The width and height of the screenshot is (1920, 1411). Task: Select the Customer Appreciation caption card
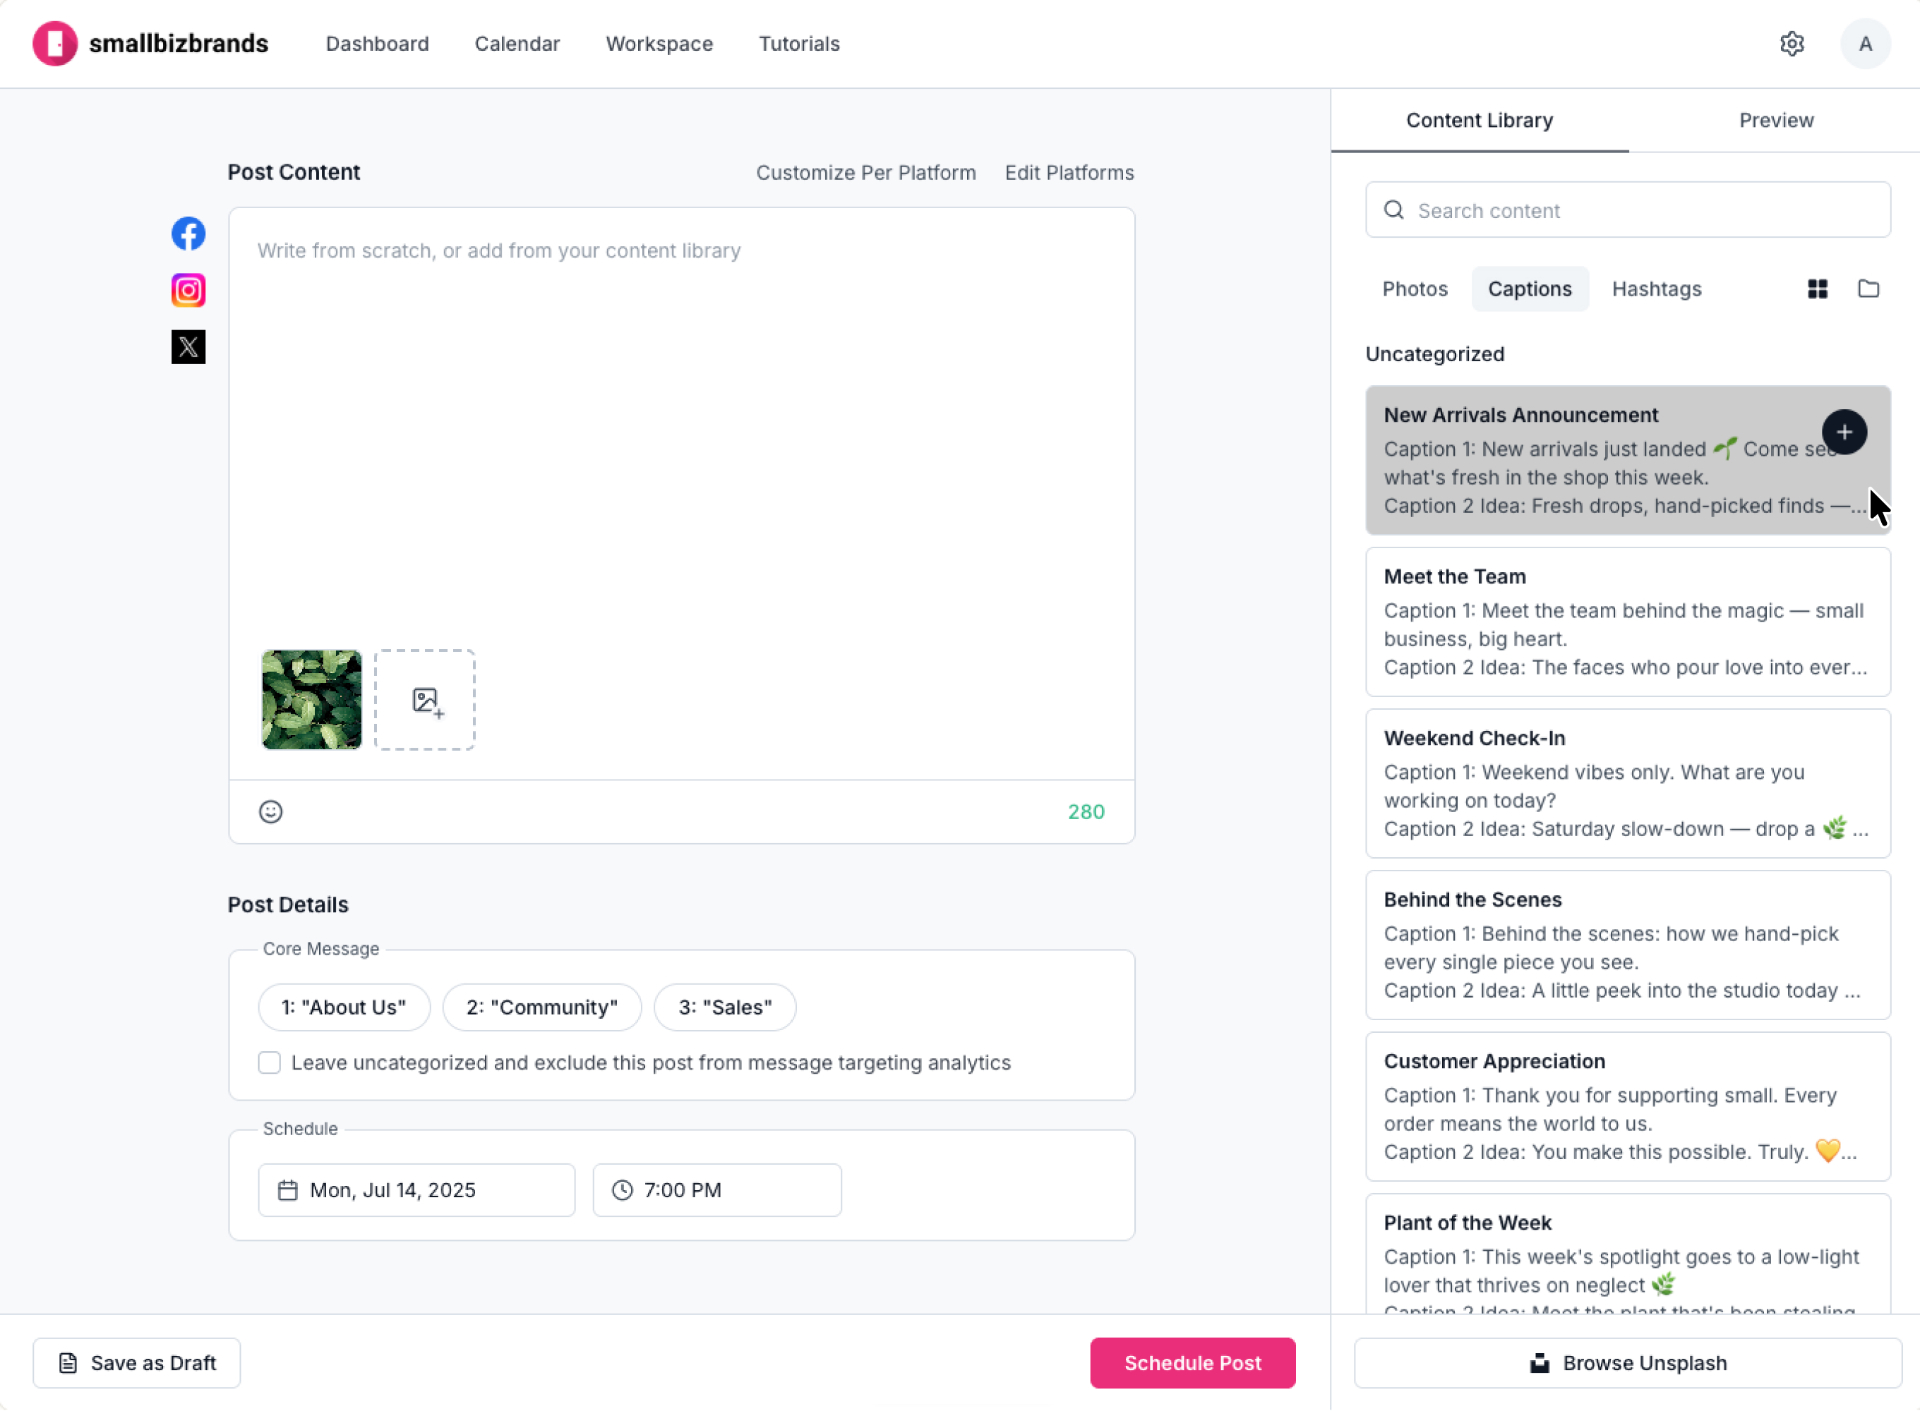1627,1107
